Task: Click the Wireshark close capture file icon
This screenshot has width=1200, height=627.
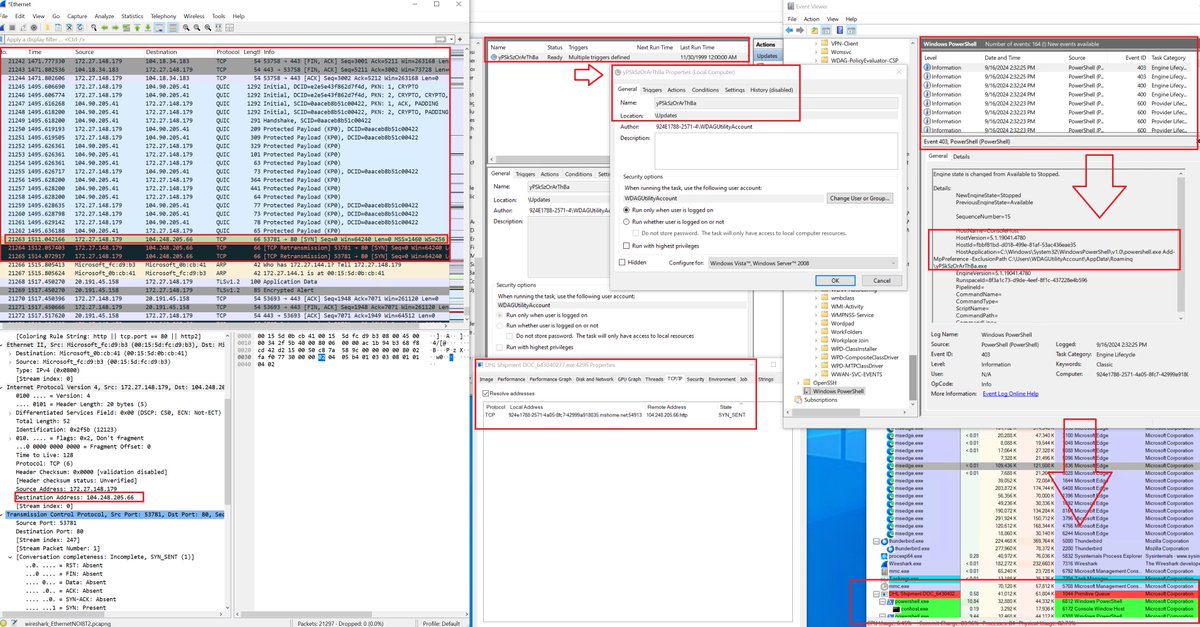Action: (x=69, y=28)
